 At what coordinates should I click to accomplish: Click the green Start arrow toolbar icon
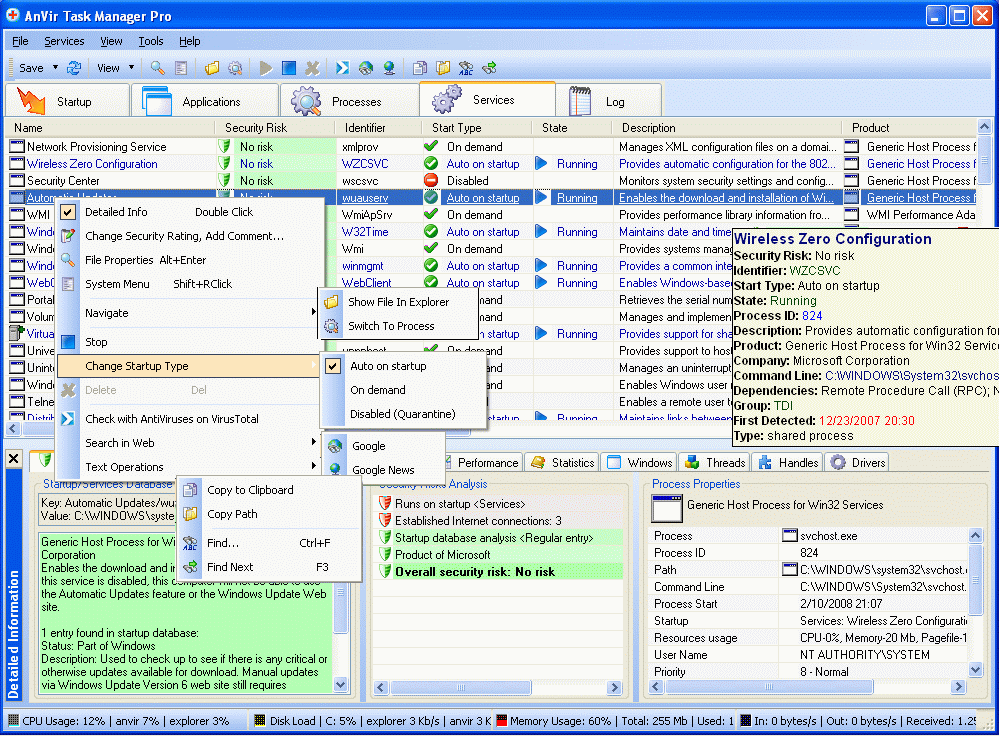tap(265, 68)
